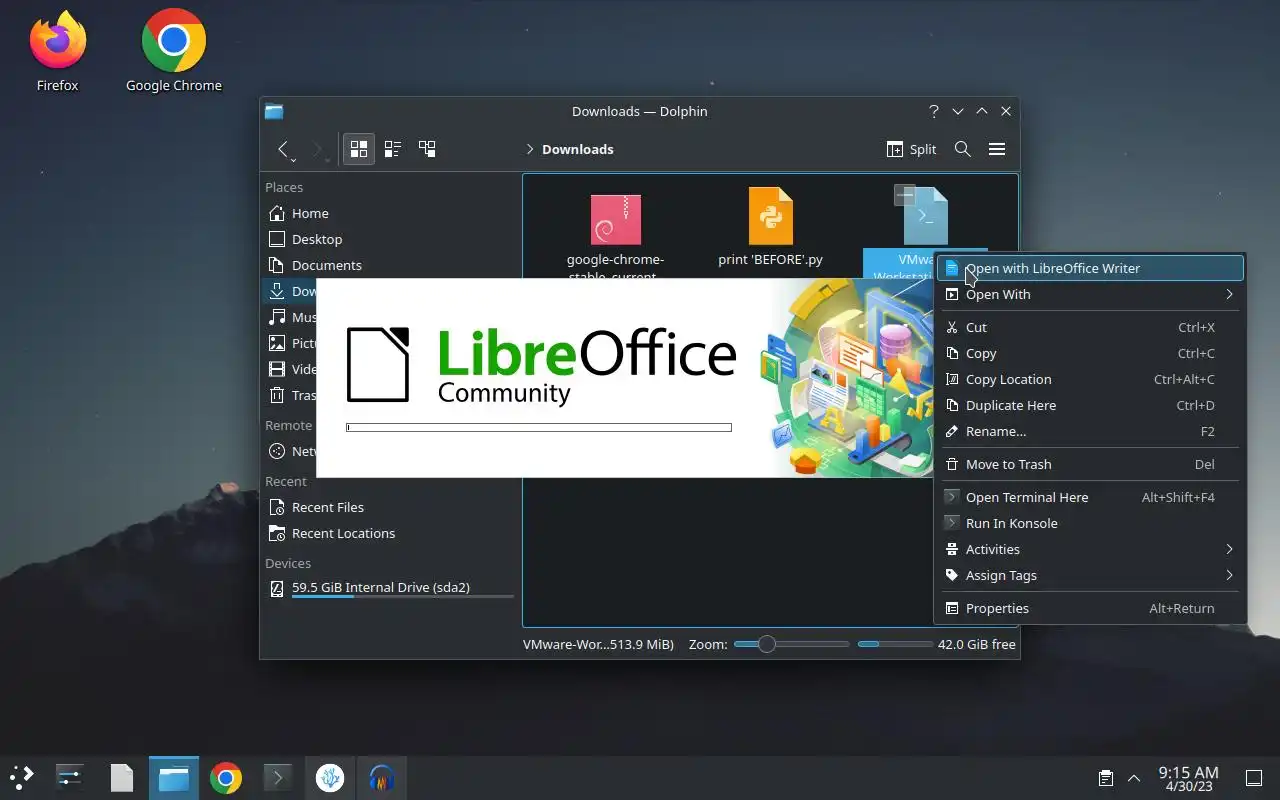Toggle selection marker on VMware Workstation file
Image resolution: width=1280 pixels, height=800 pixels.
tap(904, 195)
